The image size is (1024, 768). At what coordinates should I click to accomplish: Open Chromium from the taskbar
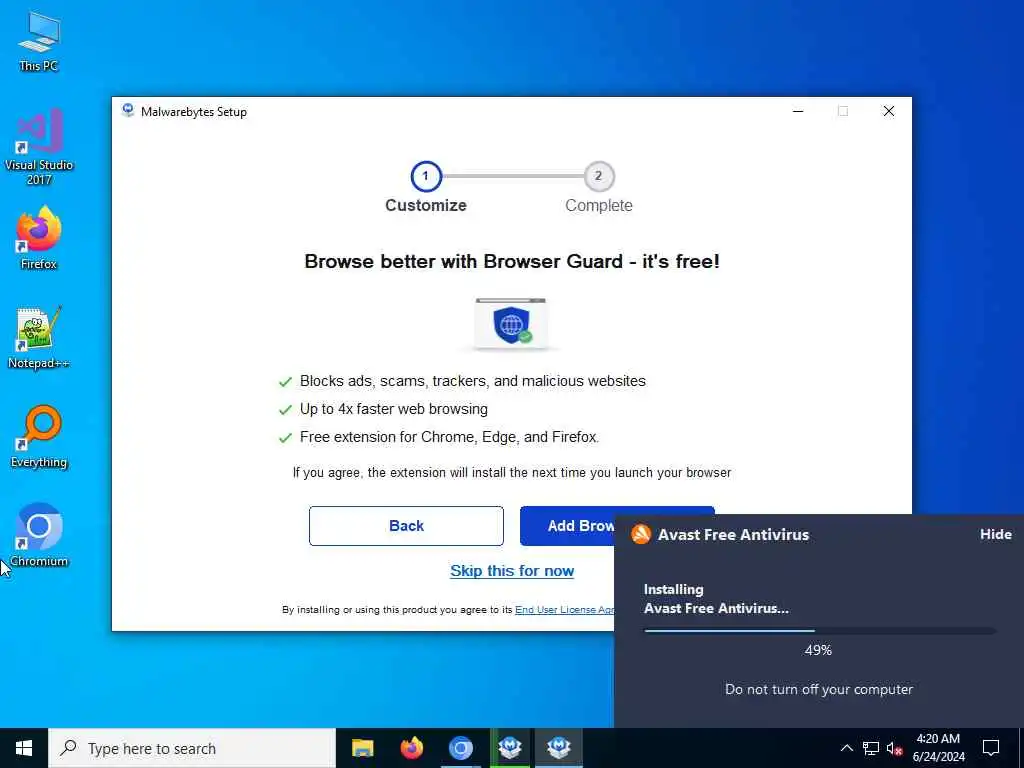tap(460, 748)
